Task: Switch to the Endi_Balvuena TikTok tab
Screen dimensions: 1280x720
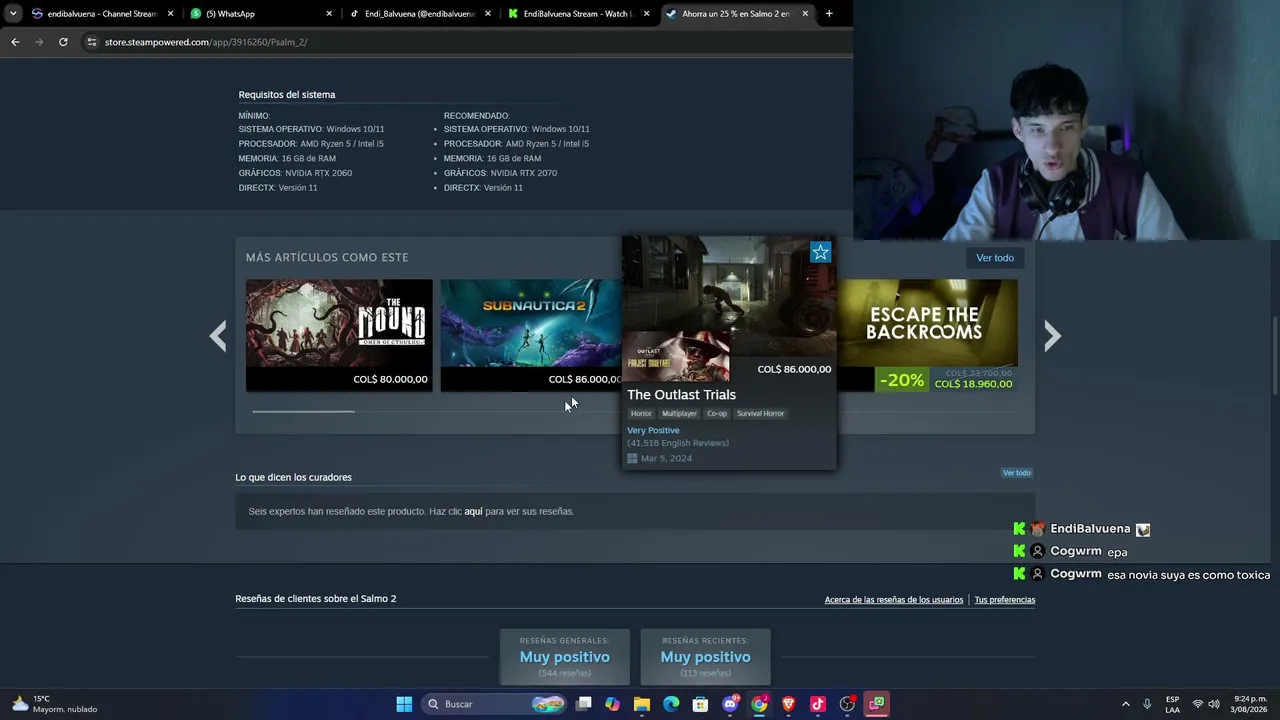Action: pyautogui.click(x=418, y=14)
